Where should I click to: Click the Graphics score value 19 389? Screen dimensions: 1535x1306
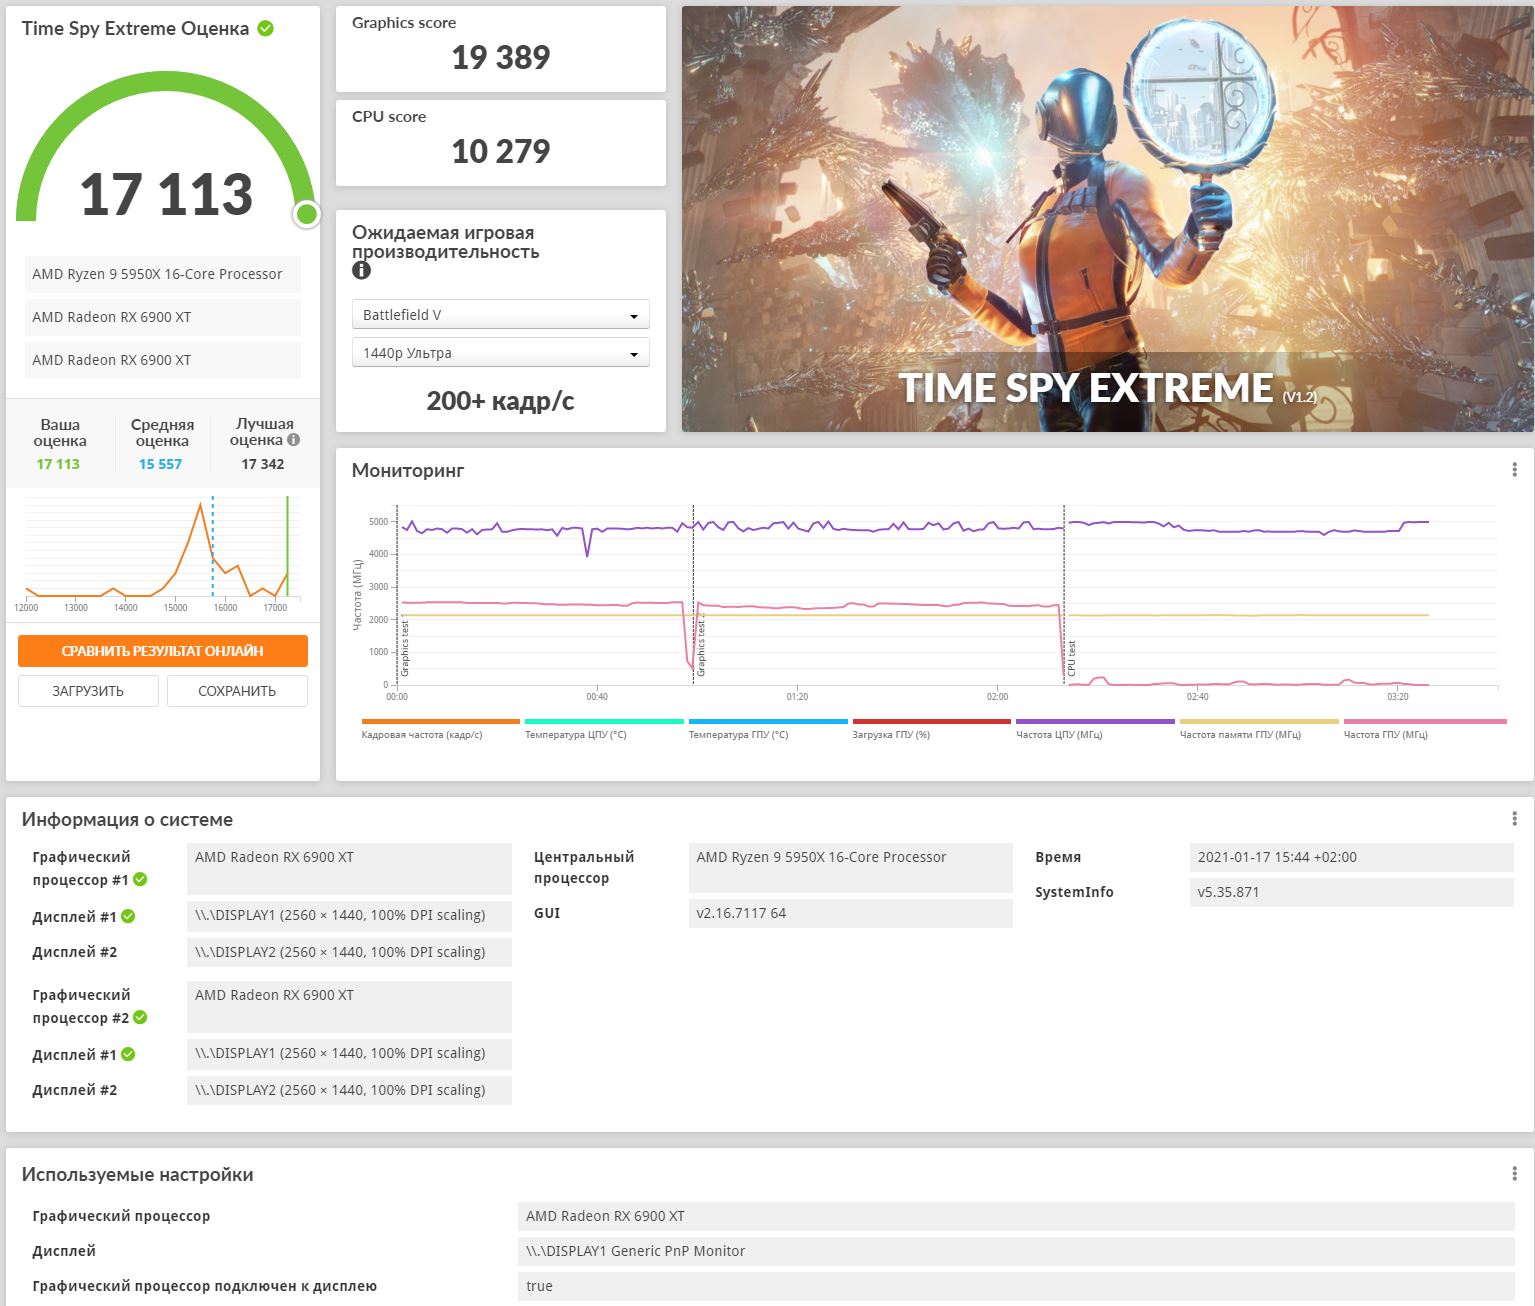pyautogui.click(x=501, y=58)
